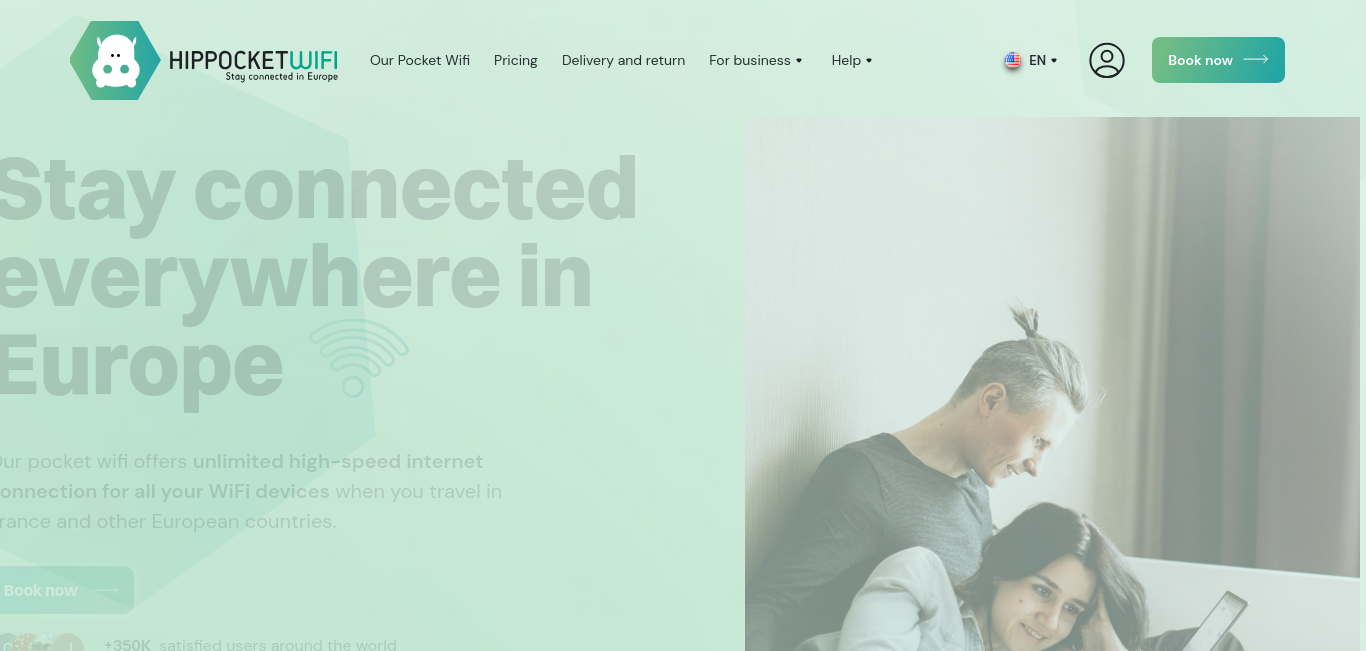The height and width of the screenshot is (651, 1366).
Task: Click the arrow inside header Book now button
Action: 1256,60
